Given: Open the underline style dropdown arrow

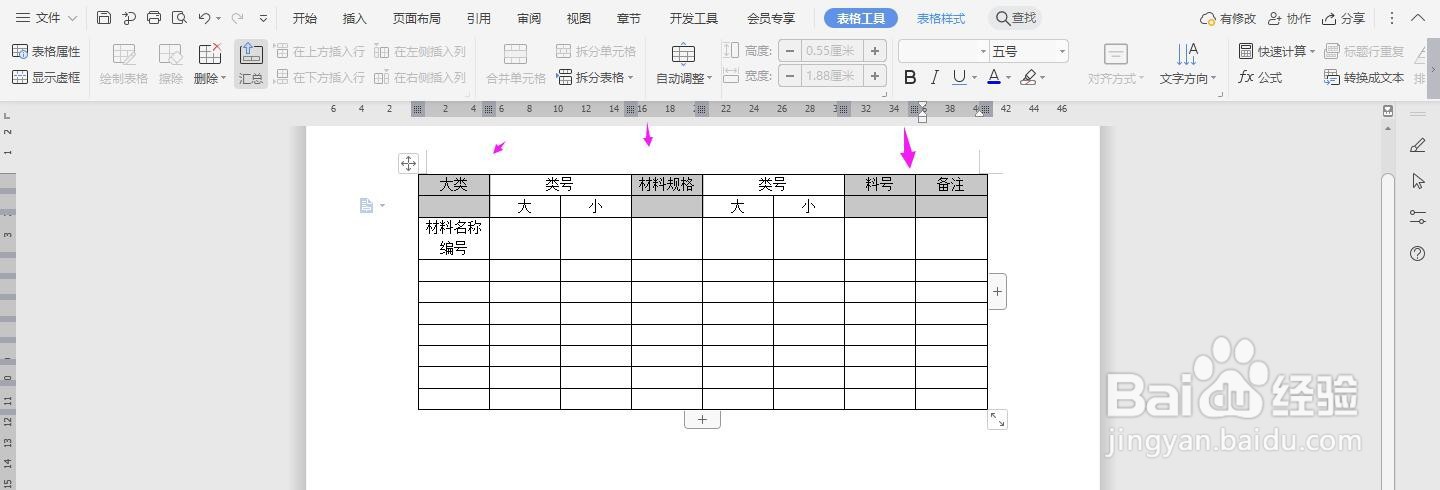Looking at the screenshot, I should (x=974, y=78).
